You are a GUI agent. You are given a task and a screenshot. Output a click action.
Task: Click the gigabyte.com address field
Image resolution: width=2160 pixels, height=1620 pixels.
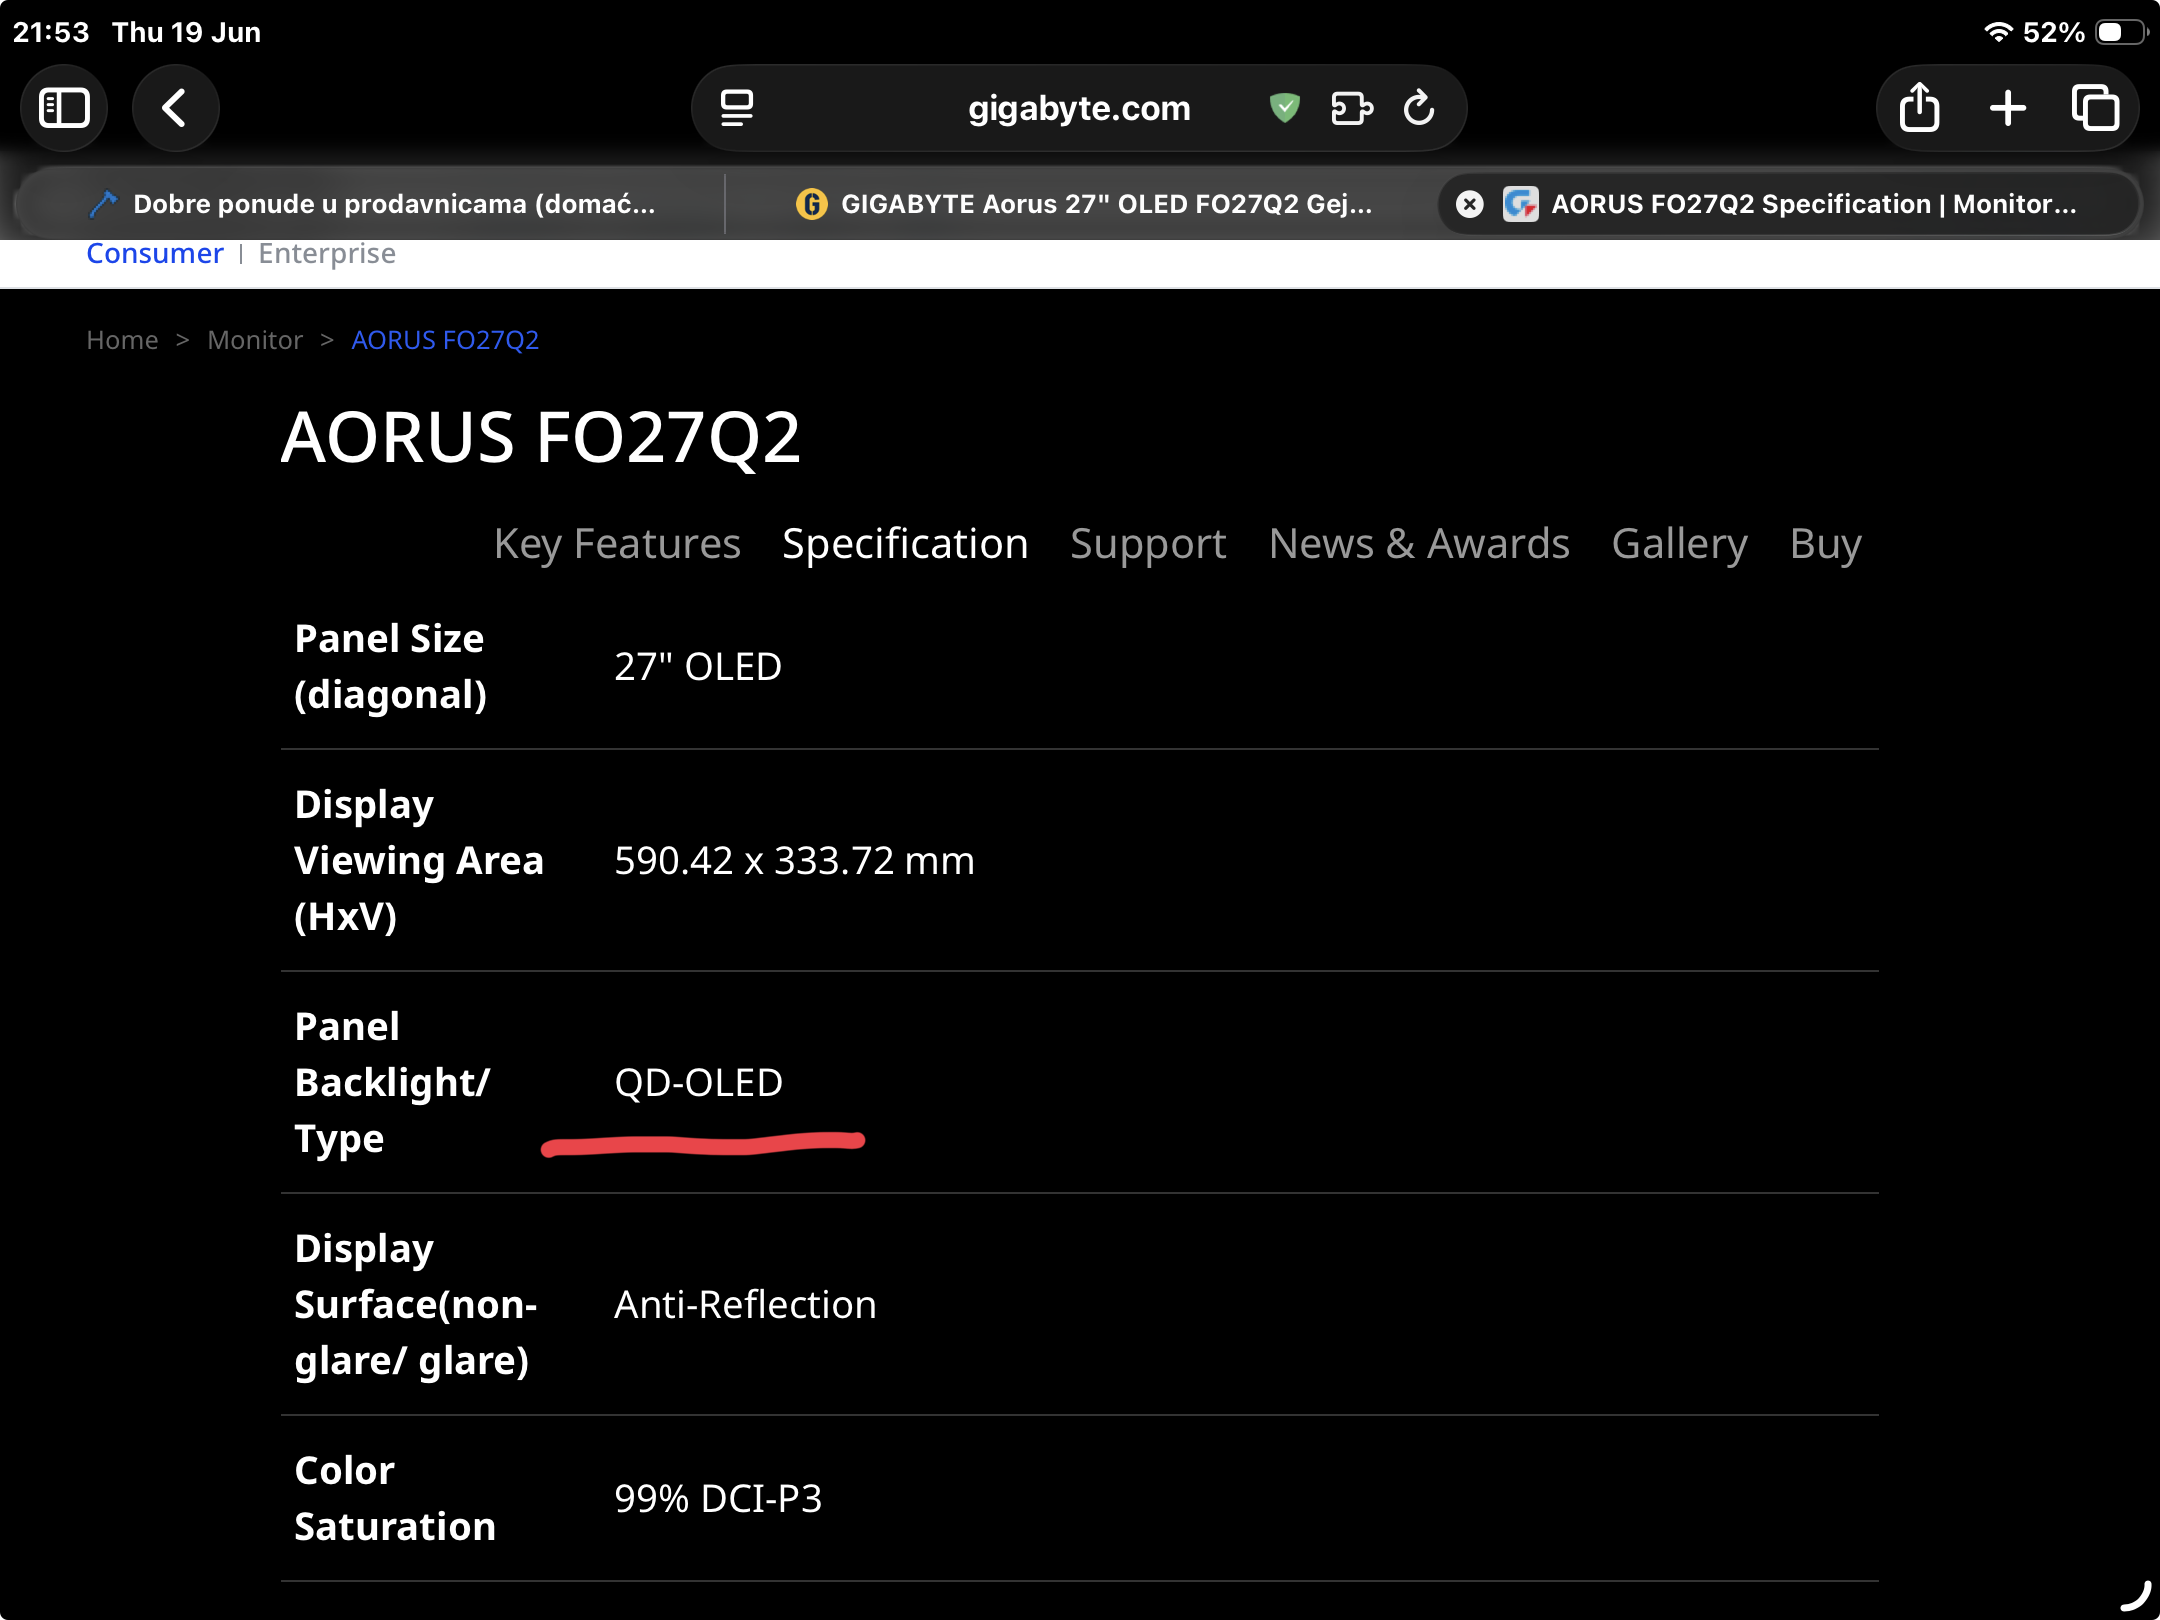pos(1078,108)
